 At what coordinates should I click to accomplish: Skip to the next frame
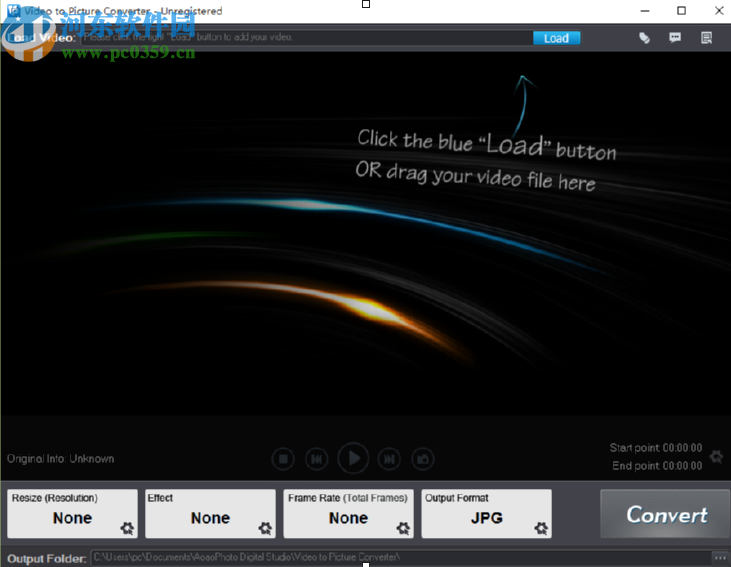click(389, 459)
